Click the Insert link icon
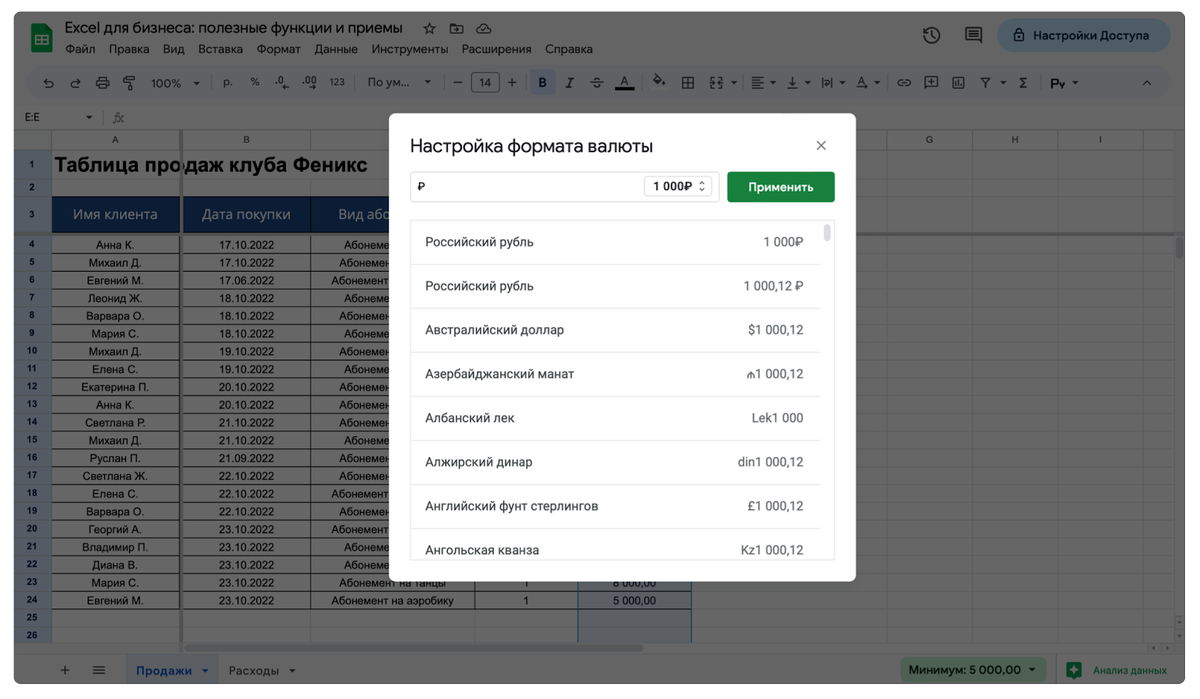Screen dimensions: 1200x699 (x=904, y=83)
